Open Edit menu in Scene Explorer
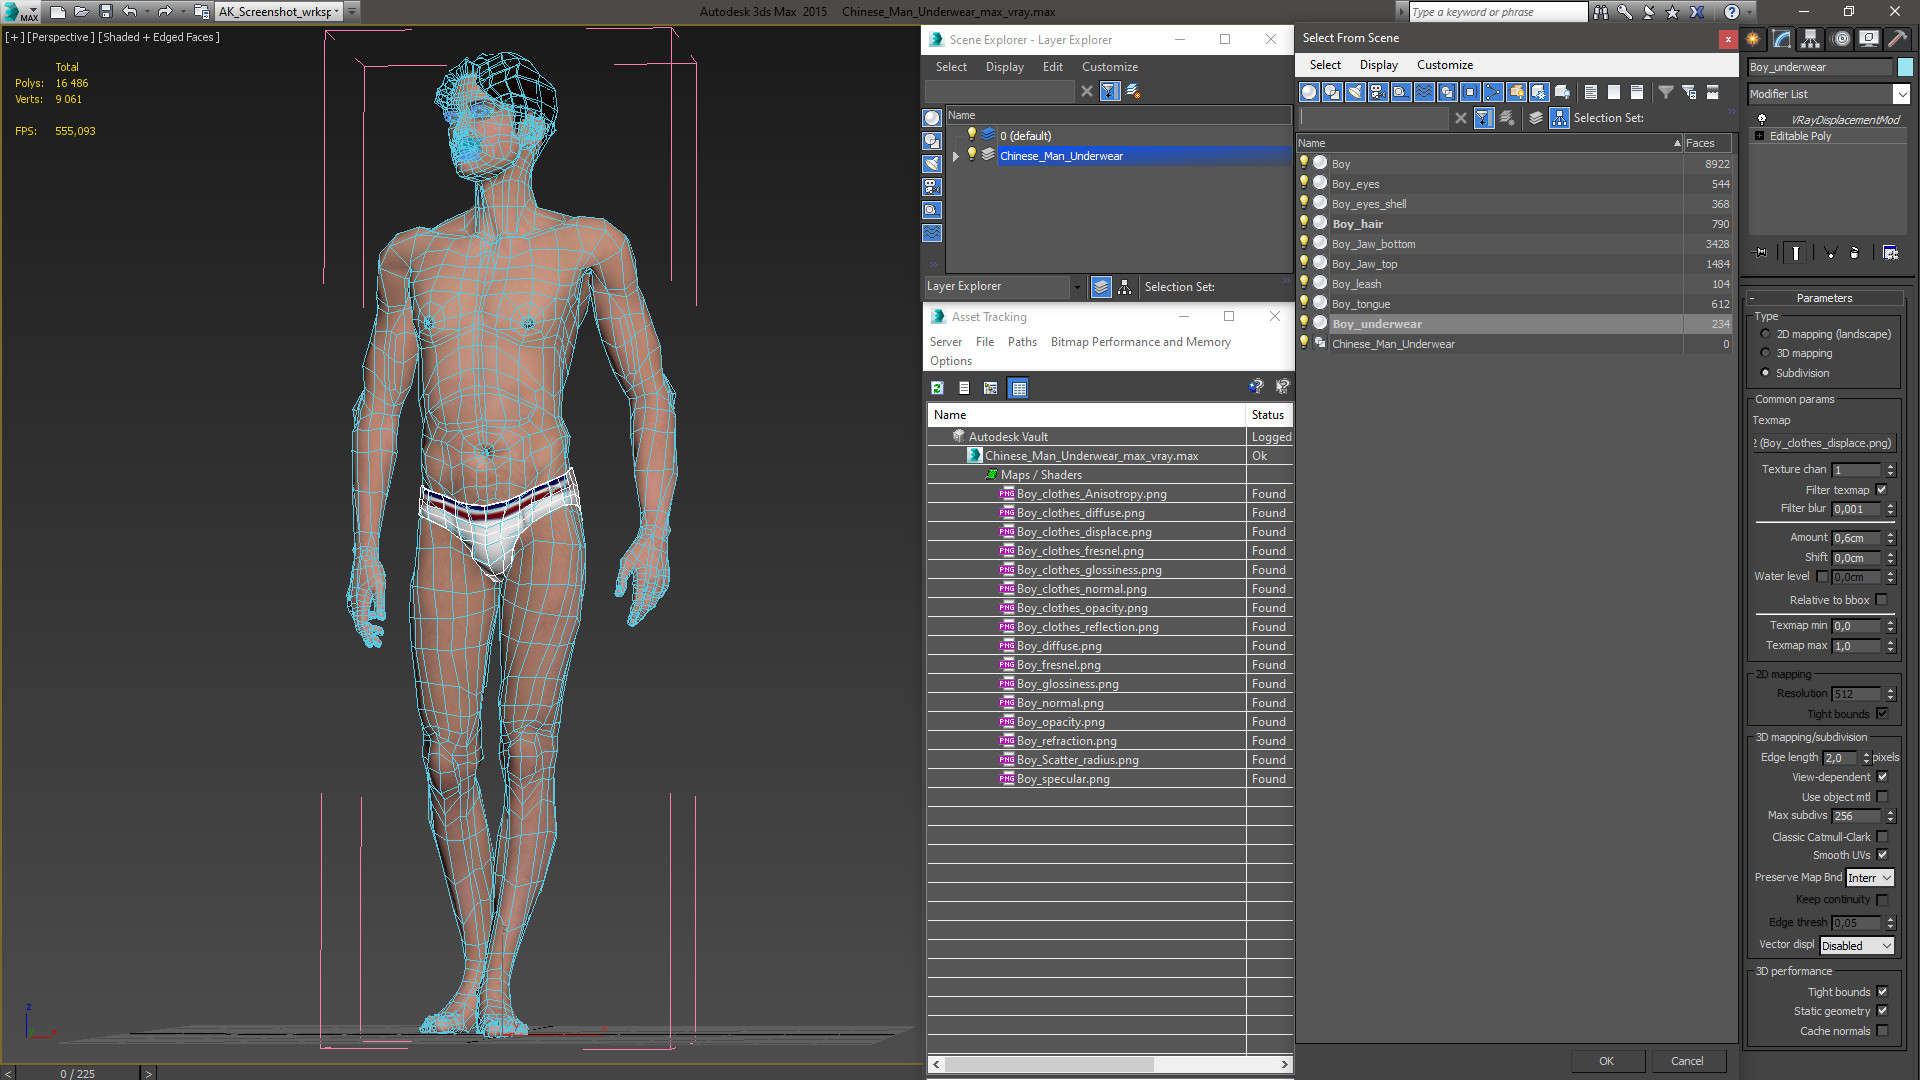Image resolution: width=1920 pixels, height=1080 pixels. coord(1052,67)
